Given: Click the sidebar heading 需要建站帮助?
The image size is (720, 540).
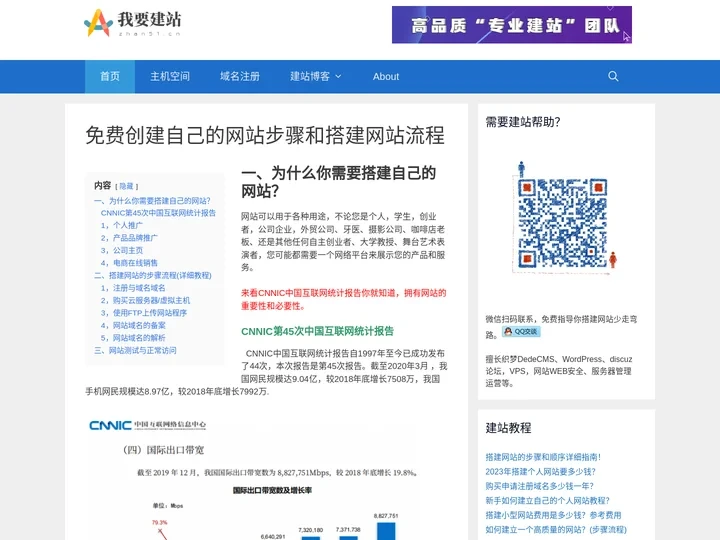Looking at the screenshot, I should (523, 122).
